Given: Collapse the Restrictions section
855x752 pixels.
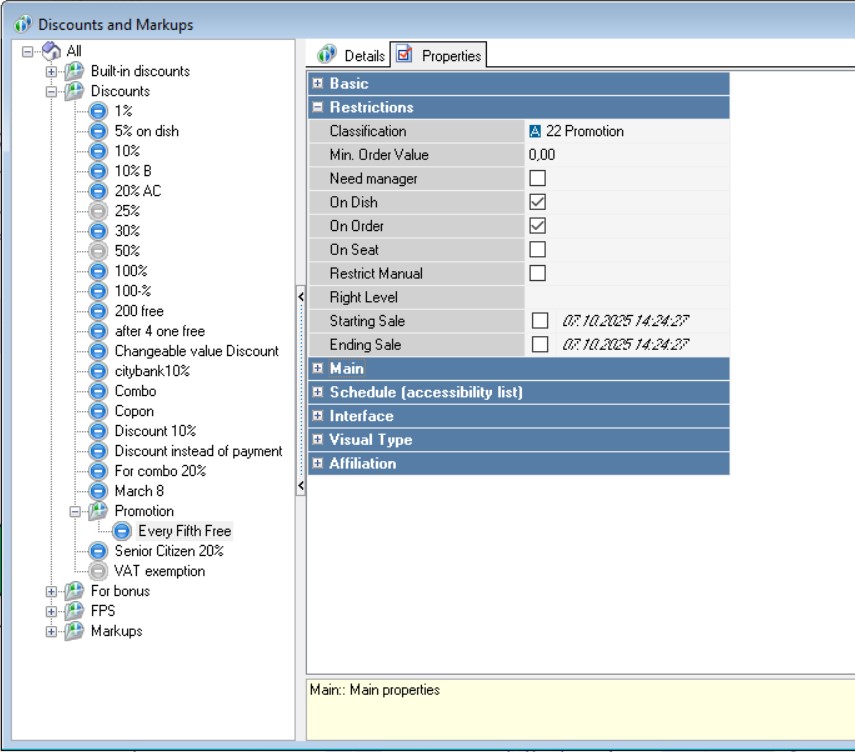Looking at the screenshot, I should (x=317, y=107).
